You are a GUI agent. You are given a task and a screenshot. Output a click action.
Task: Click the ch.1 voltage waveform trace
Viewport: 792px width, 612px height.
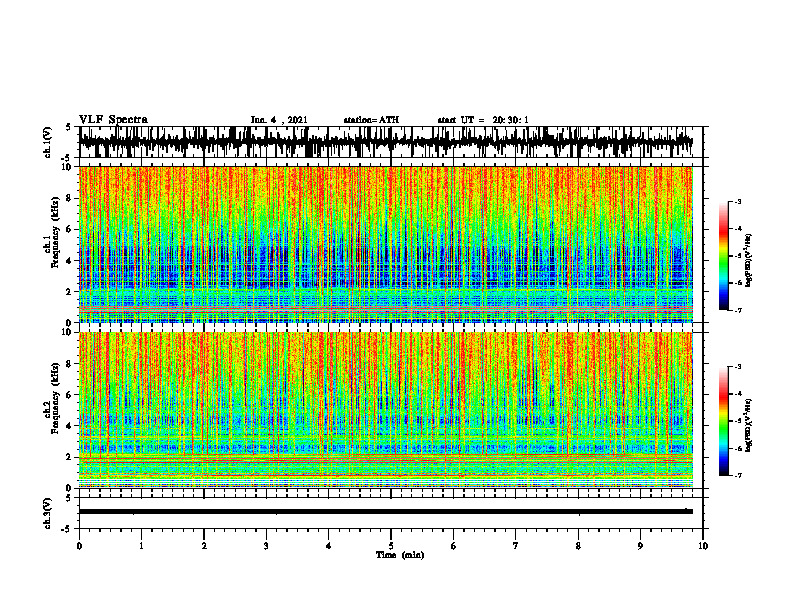click(386, 142)
